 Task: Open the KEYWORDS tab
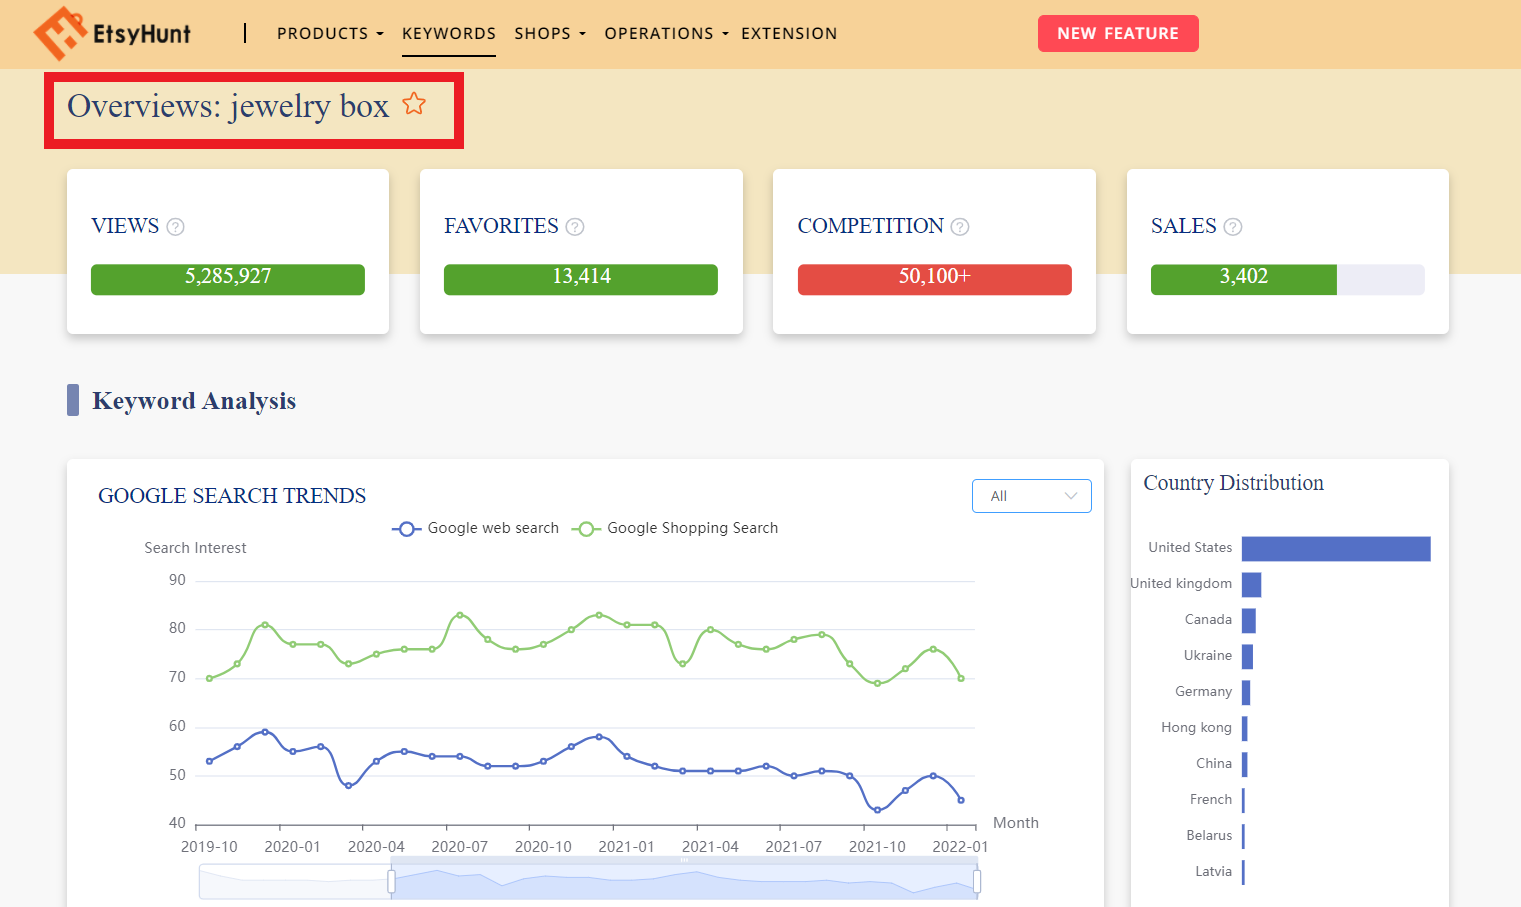pos(449,33)
